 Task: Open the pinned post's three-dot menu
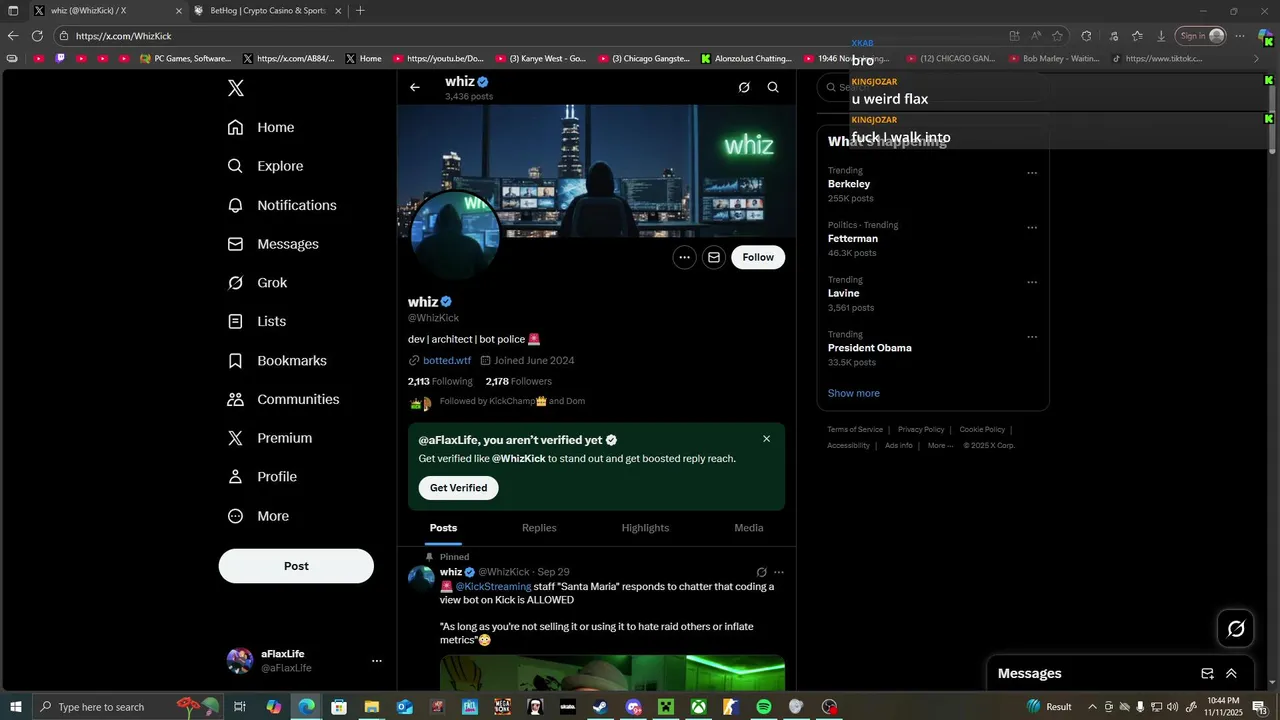[x=779, y=572]
